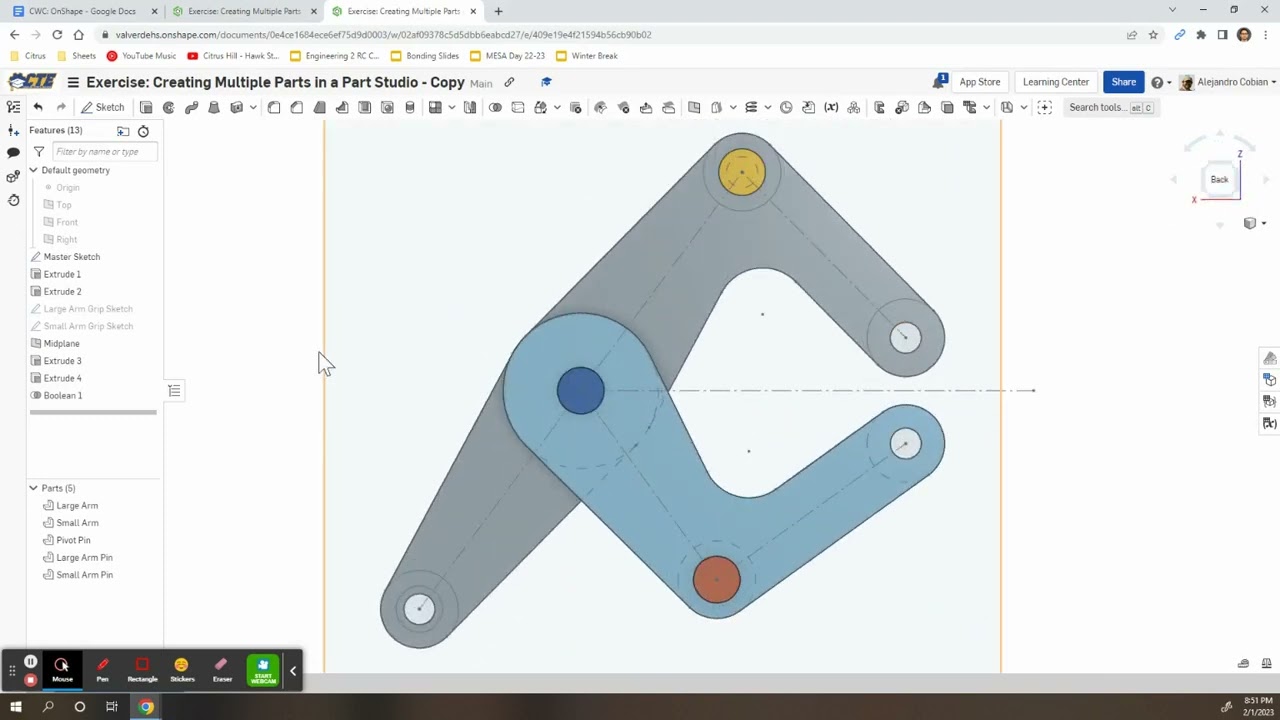The width and height of the screenshot is (1280, 720).
Task: Open the Mirror tool icon
Action: [470, 107]
